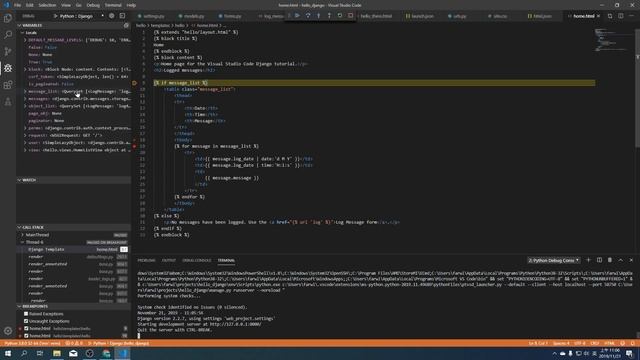The image size is (640, 360).
Task: Toggle the first home.html breakpoint checkbox
Action: click(26, 329)
